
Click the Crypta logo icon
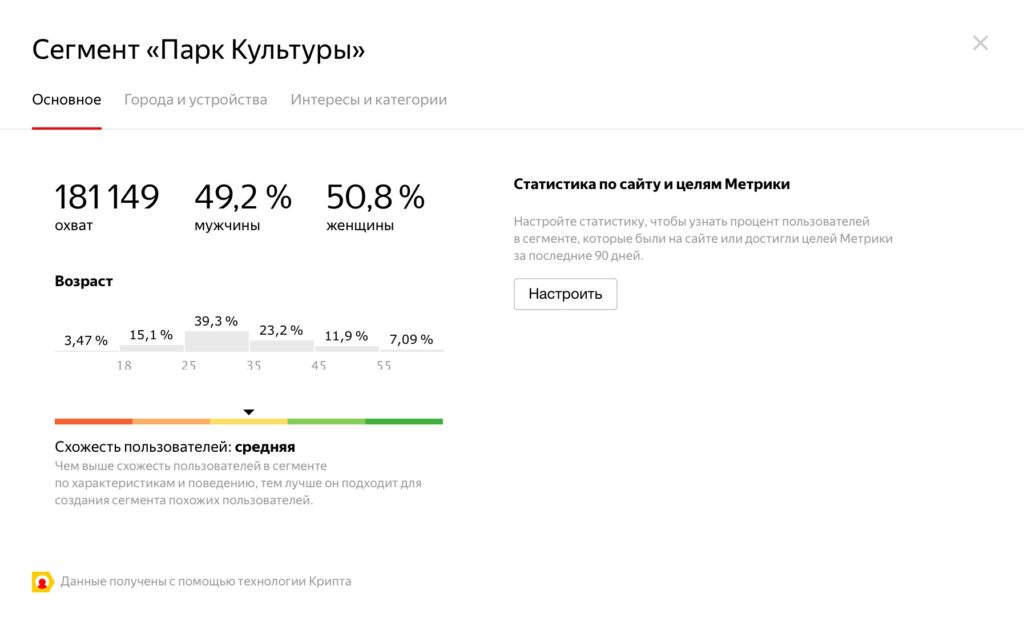(x=42, y=581)
